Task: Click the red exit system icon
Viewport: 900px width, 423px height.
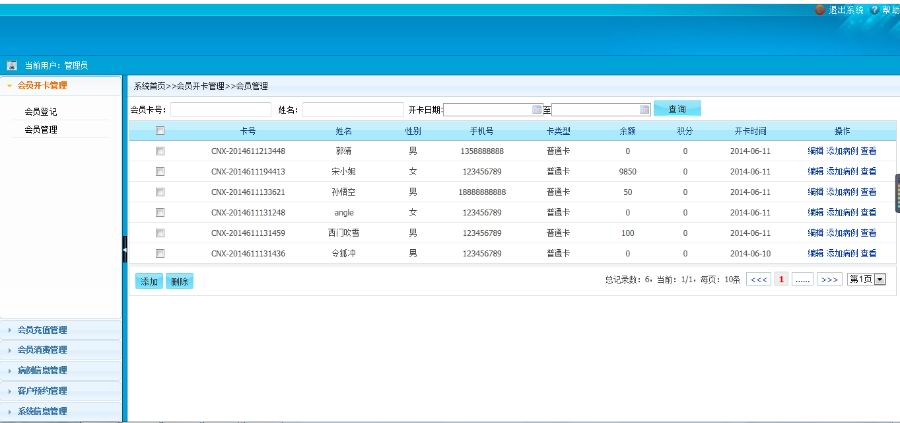Action: [x=820, y=10]
